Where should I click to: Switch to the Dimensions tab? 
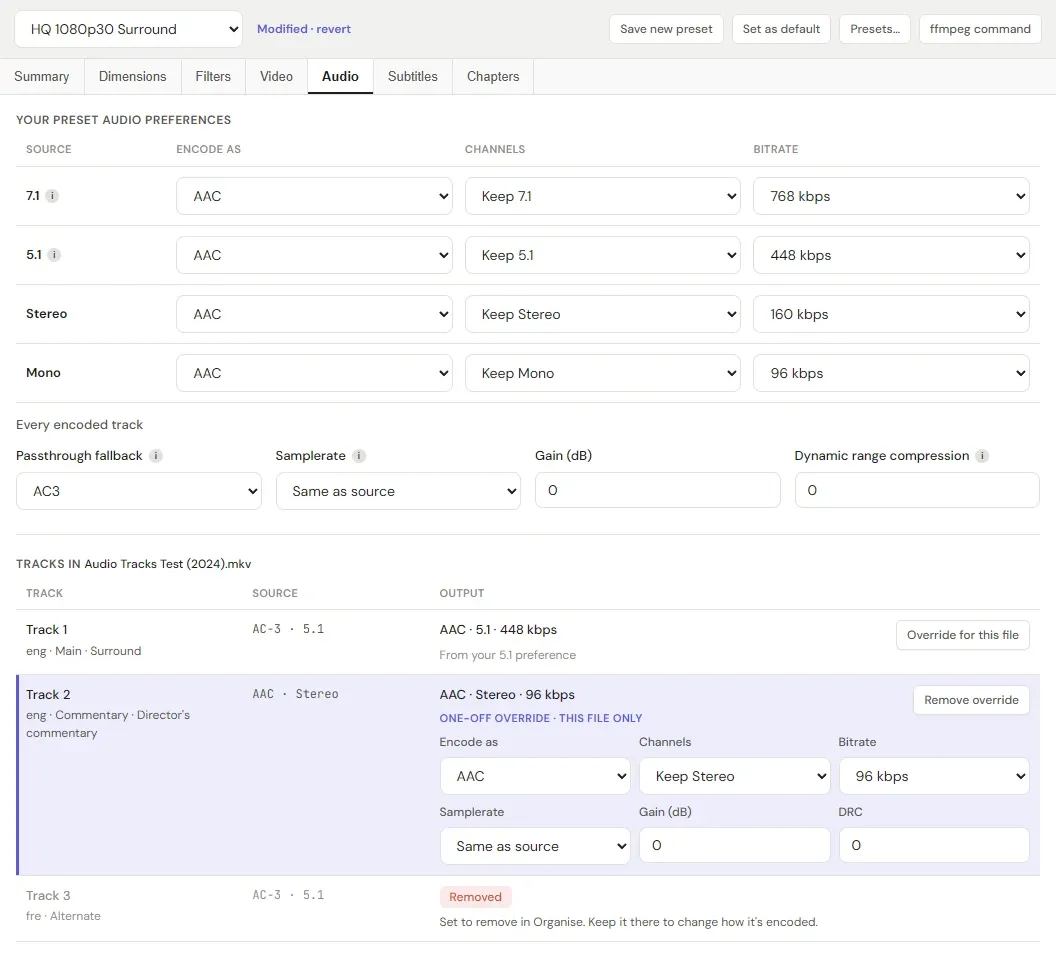click(x=133, y=76)
